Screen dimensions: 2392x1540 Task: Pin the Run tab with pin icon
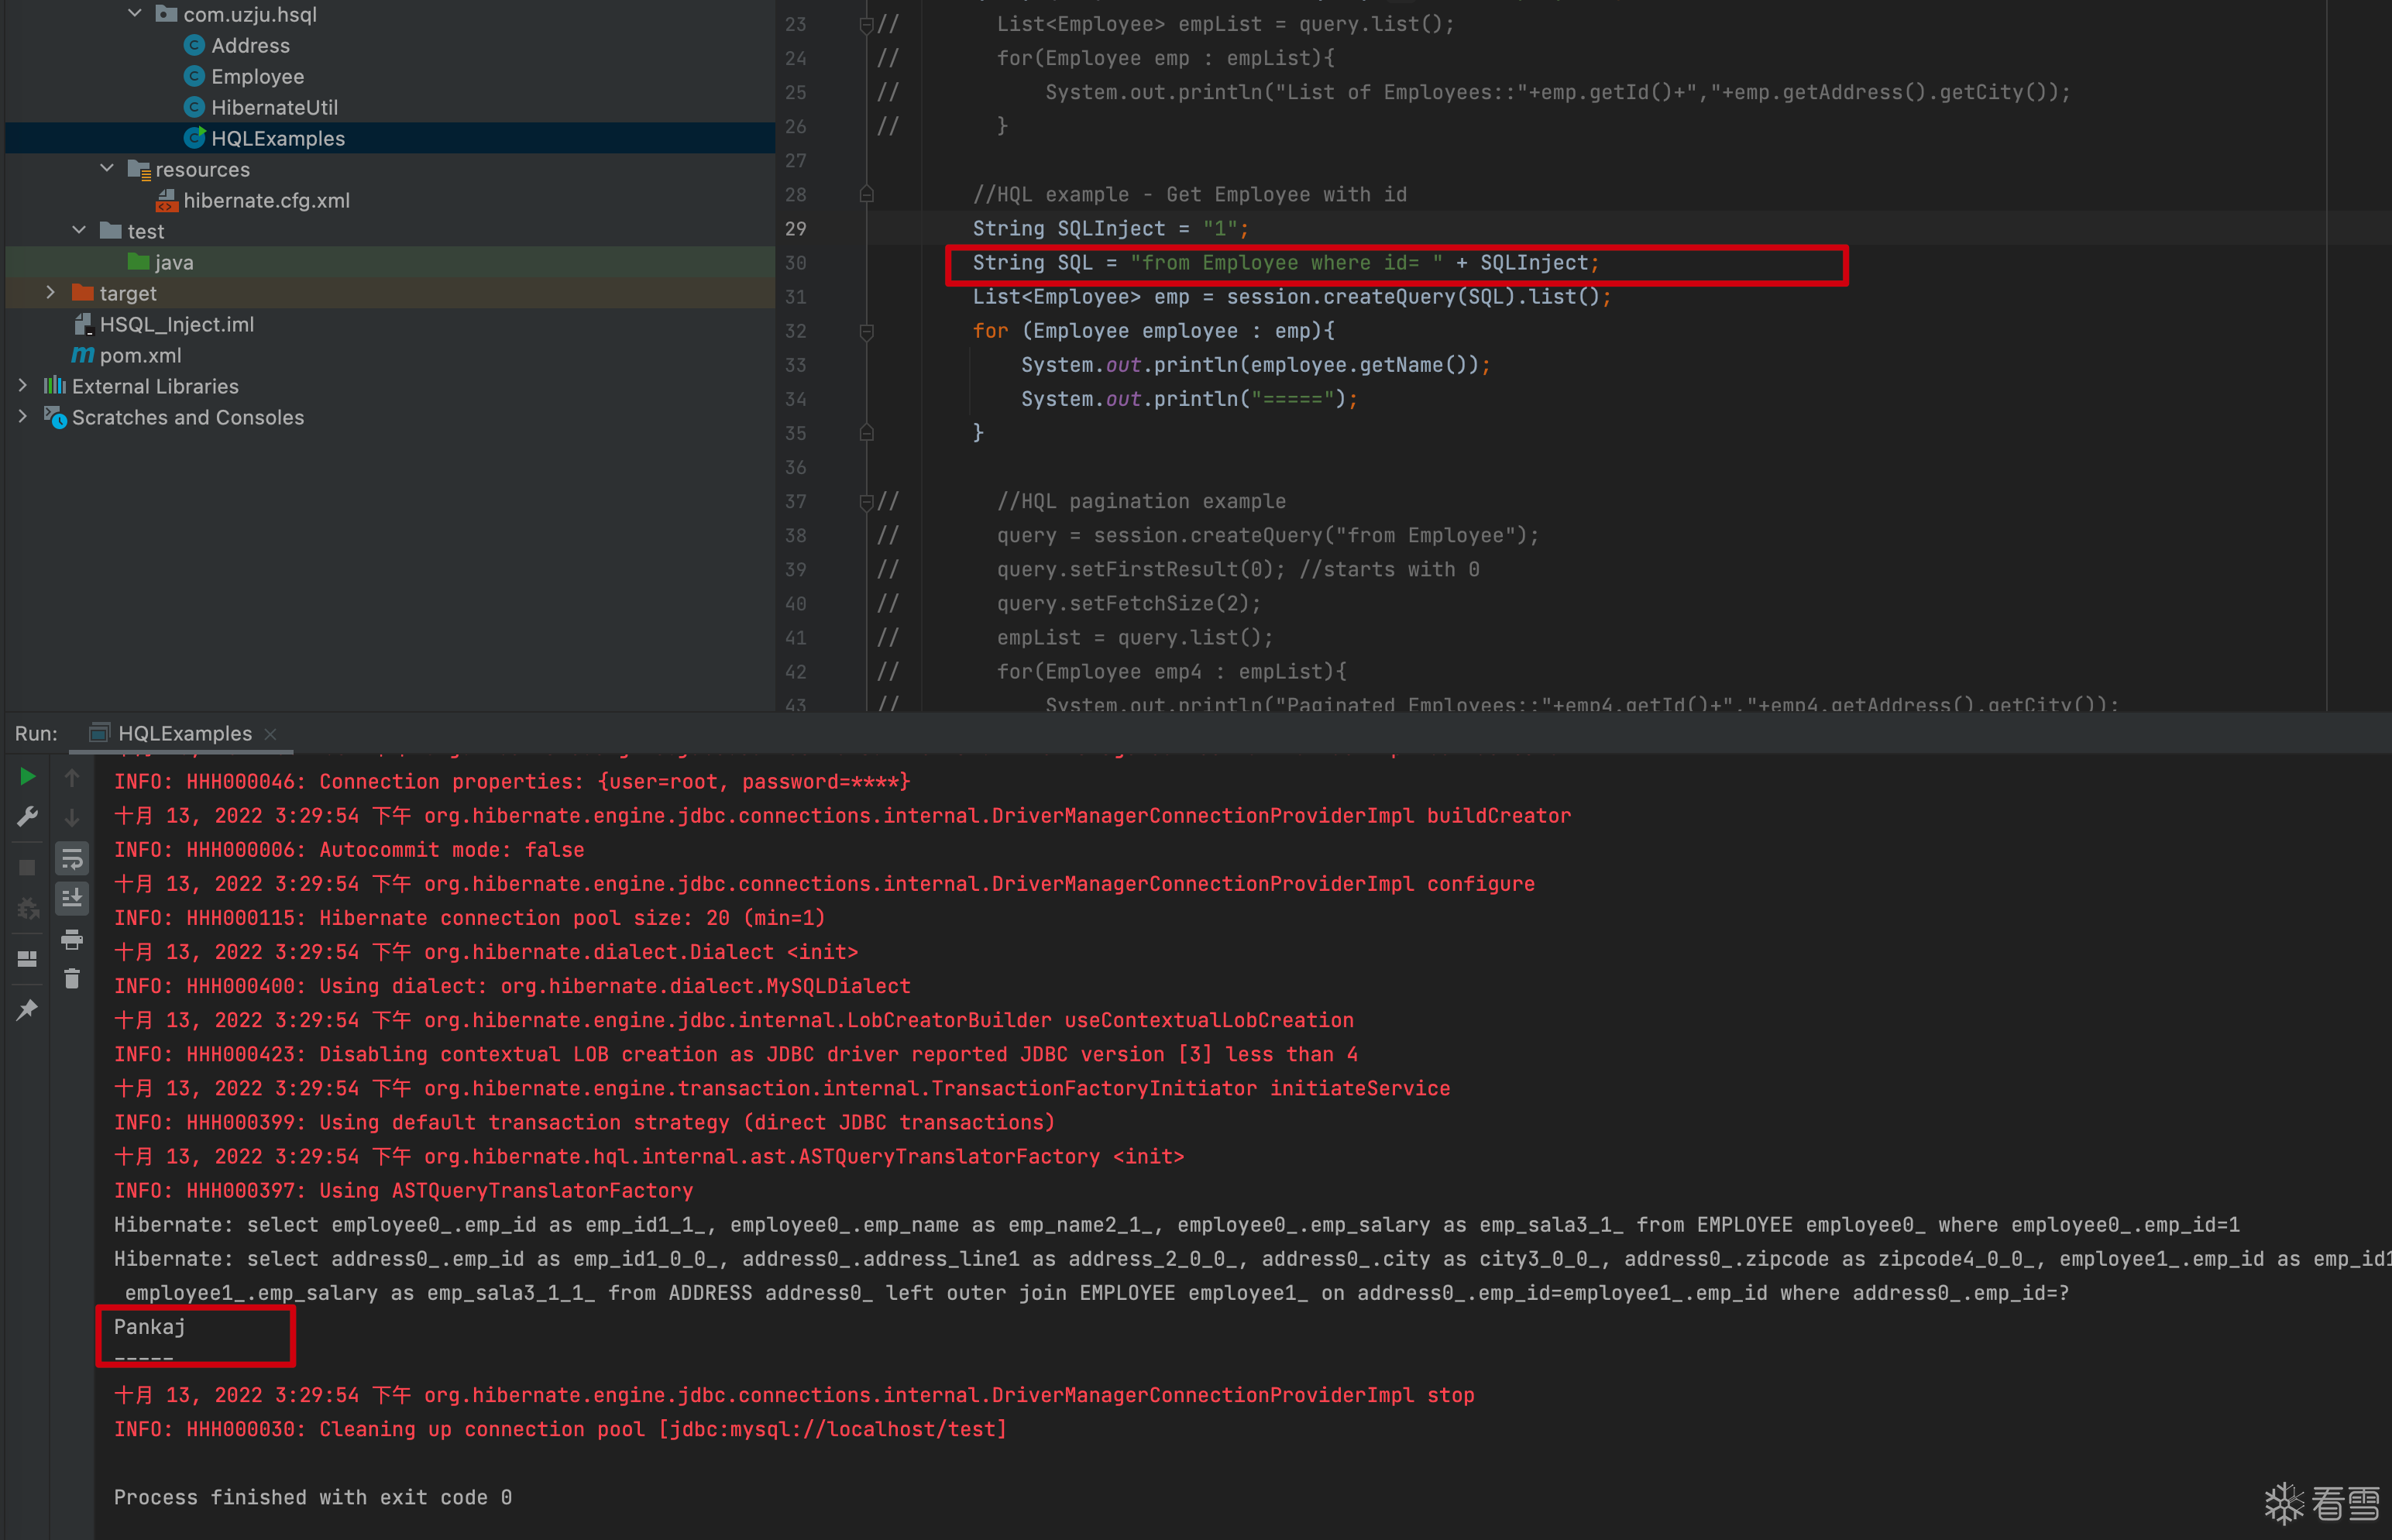pos(28,1010)
